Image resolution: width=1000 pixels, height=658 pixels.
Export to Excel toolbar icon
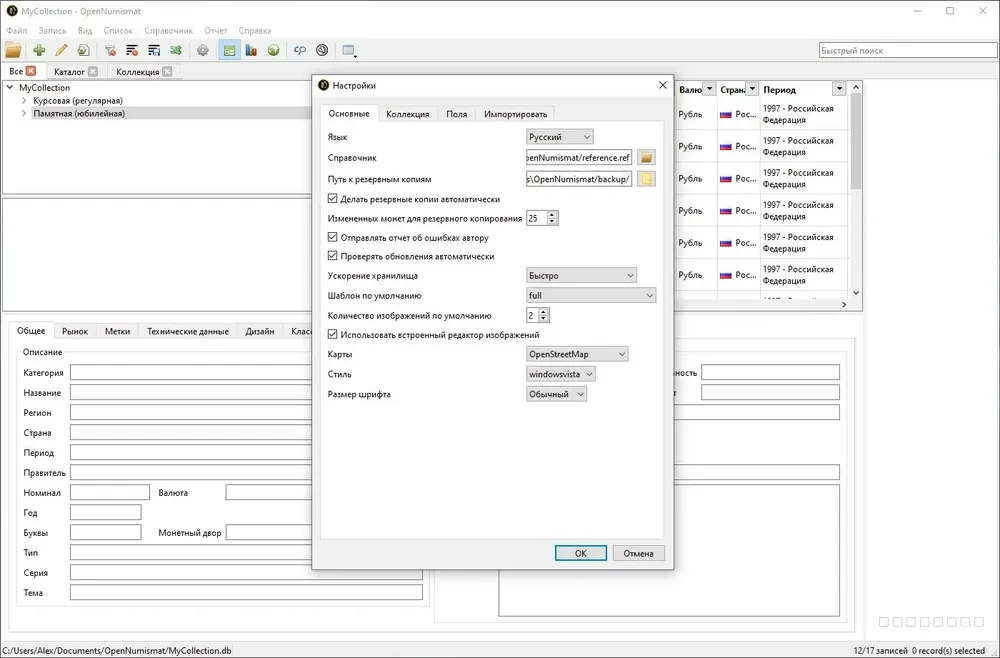(x=176, y=50)
